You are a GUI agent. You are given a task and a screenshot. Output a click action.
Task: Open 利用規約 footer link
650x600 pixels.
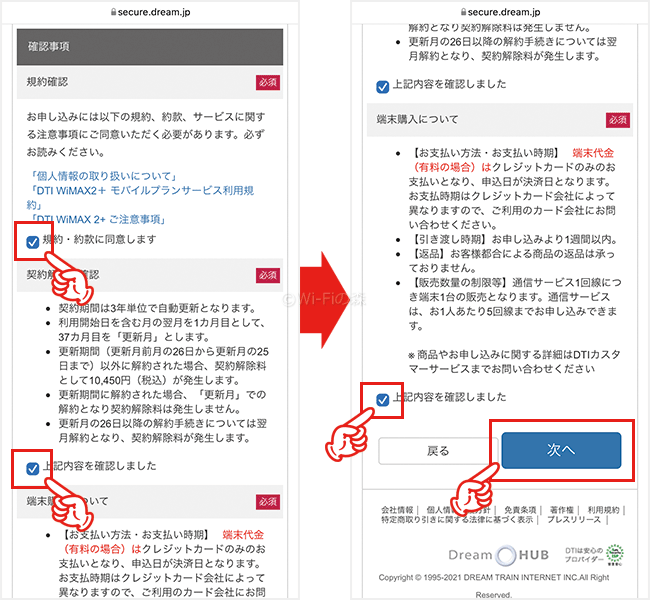coord(603,510)
